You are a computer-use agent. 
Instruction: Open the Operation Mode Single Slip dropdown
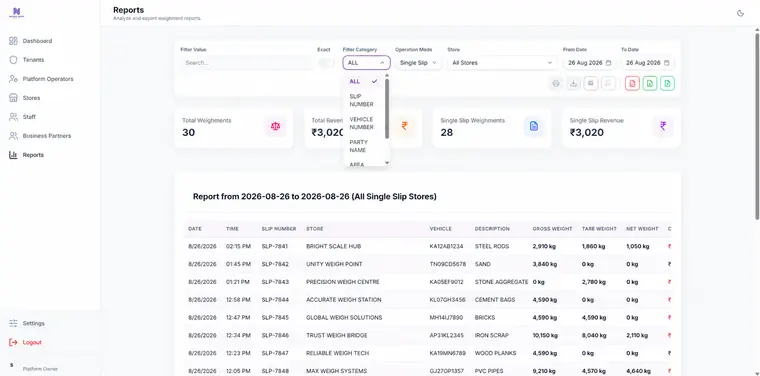(418, 63)
